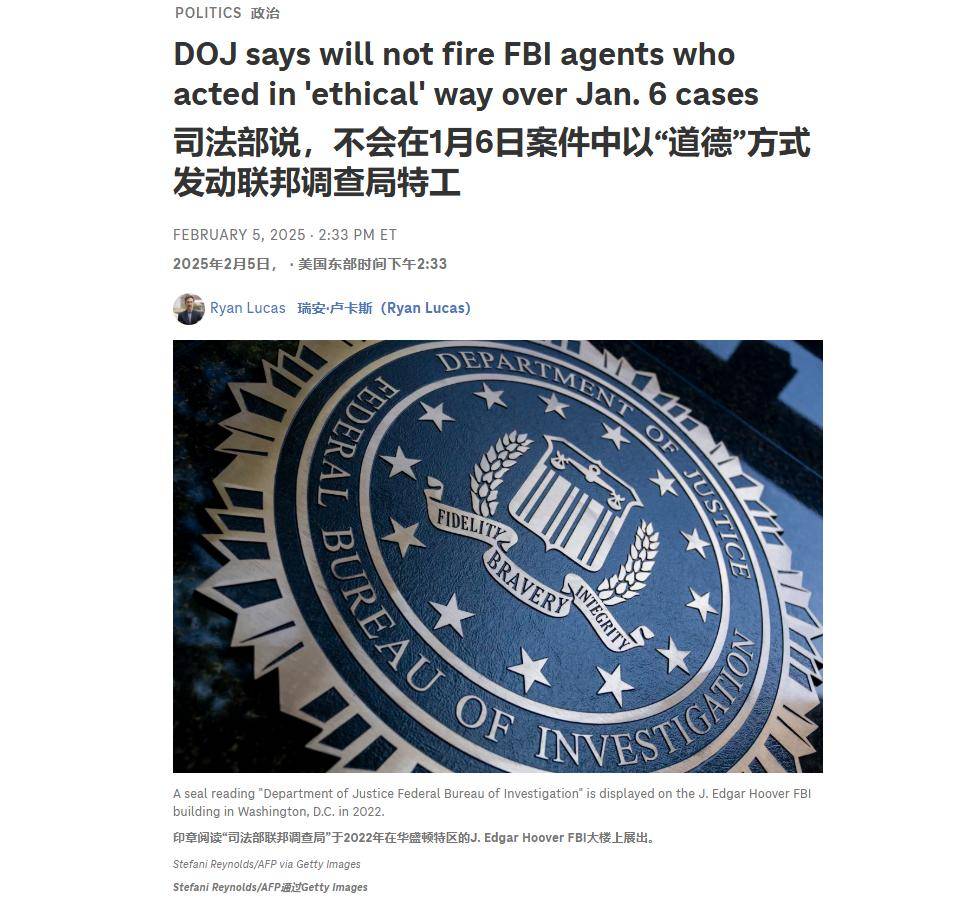Click the 政治 translated section label

coord(265,14)
